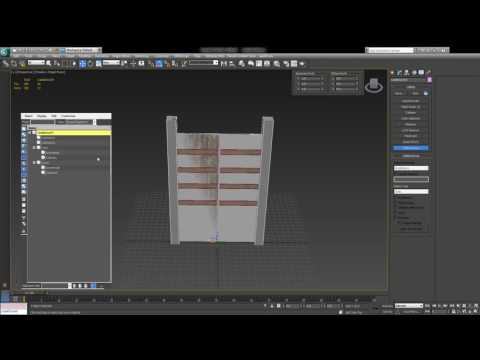Activate the Select and Move tool
The width and height of the screenshot is (480, 360).
tap(83, 63)
